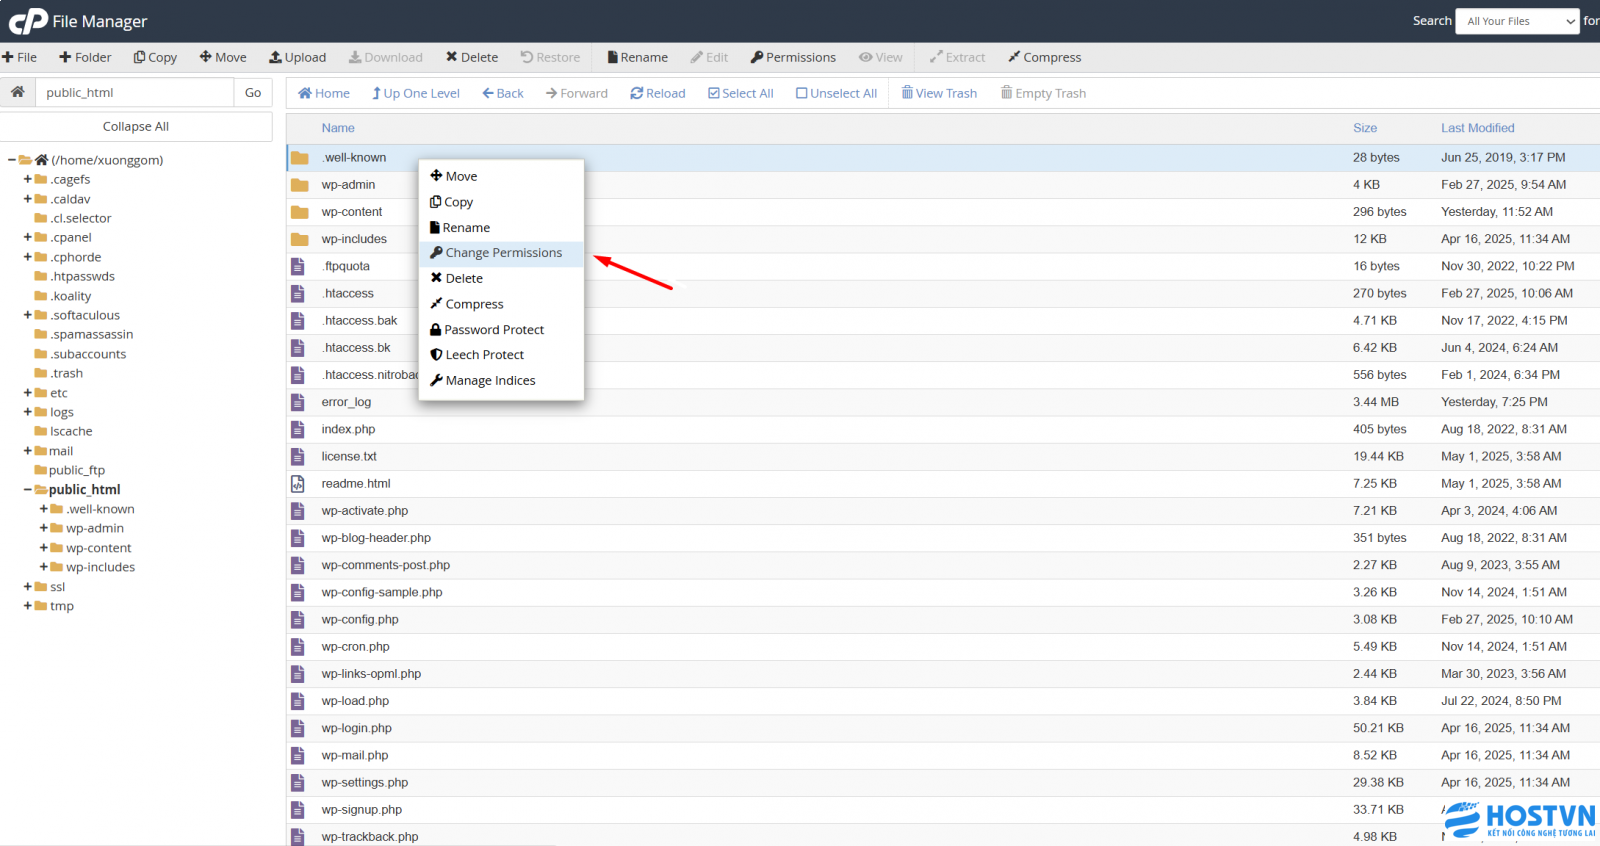Click the Edit toolbar button
The width and height of the screenshot is (1600, 846).
pyautogui.click(x=709, y=57)
